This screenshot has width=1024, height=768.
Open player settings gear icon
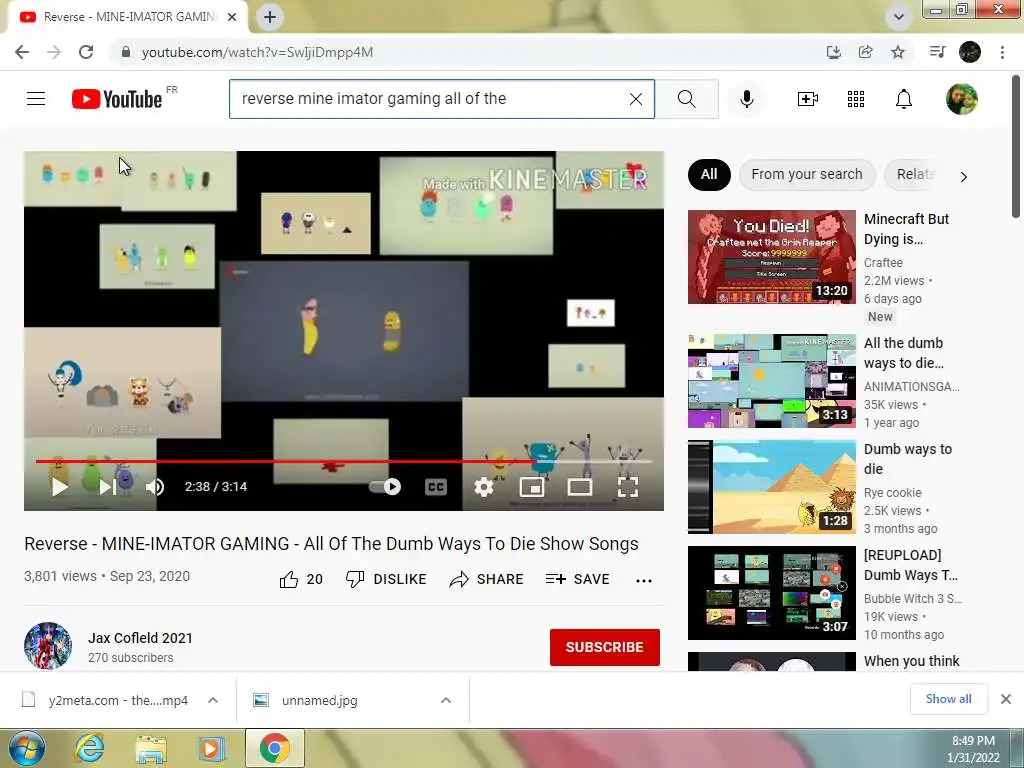484,487
